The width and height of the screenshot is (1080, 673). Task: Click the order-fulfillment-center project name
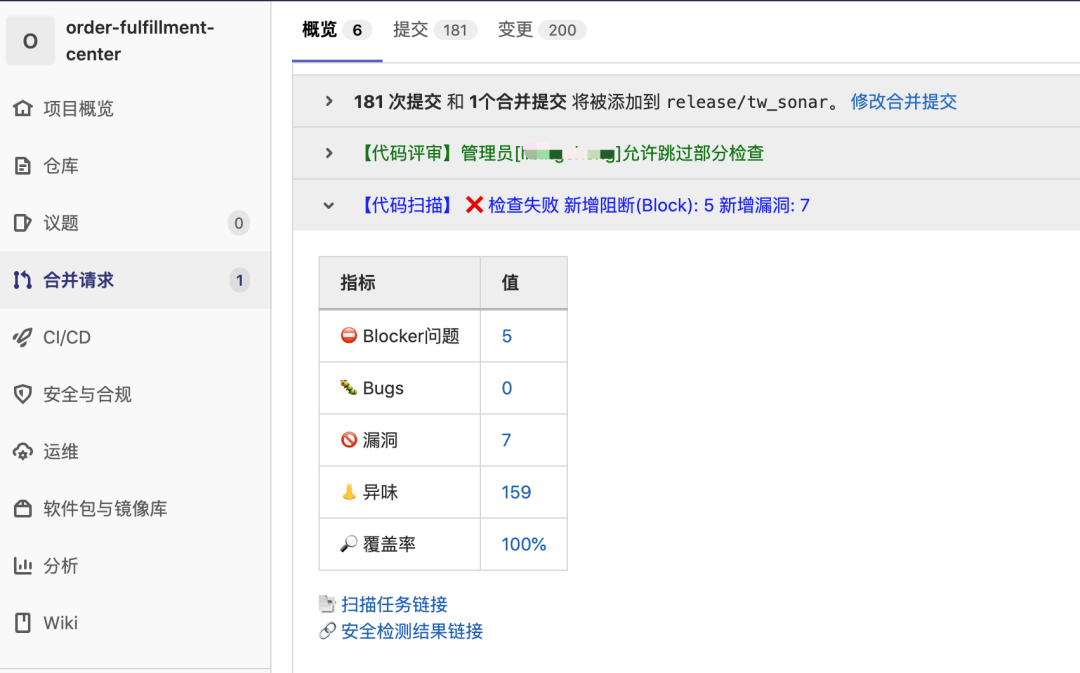[140, 41]
